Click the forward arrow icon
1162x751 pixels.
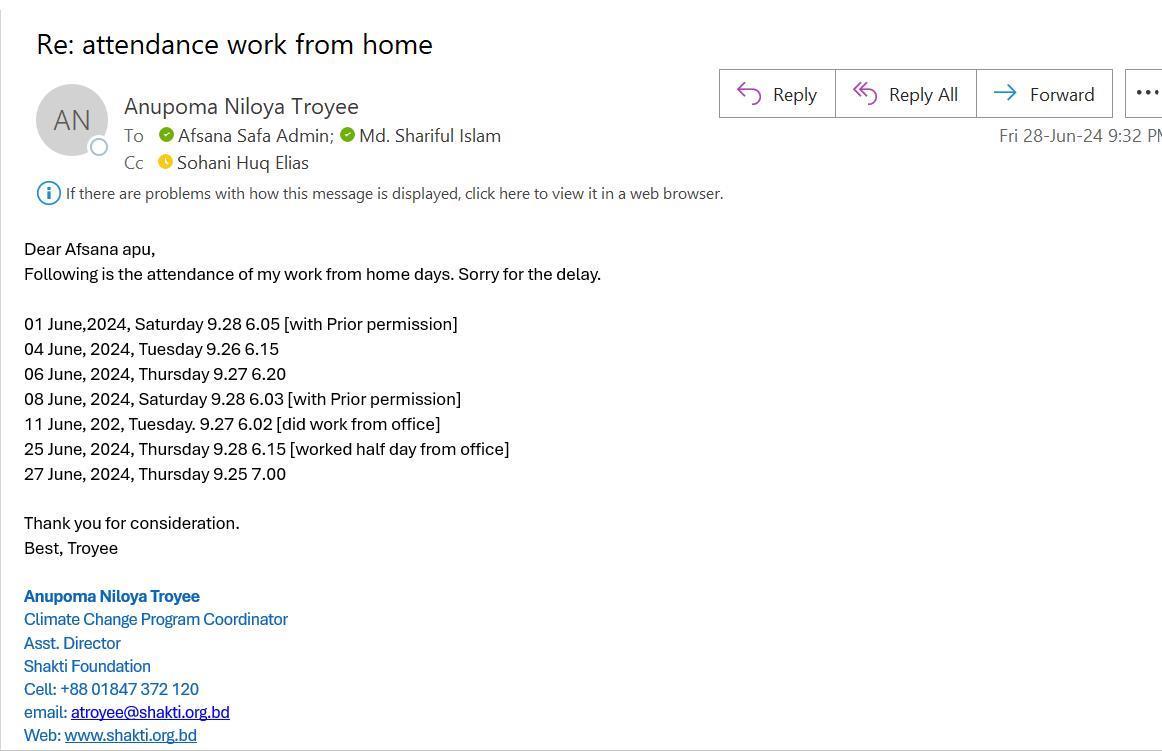(x=1005, y=93)
